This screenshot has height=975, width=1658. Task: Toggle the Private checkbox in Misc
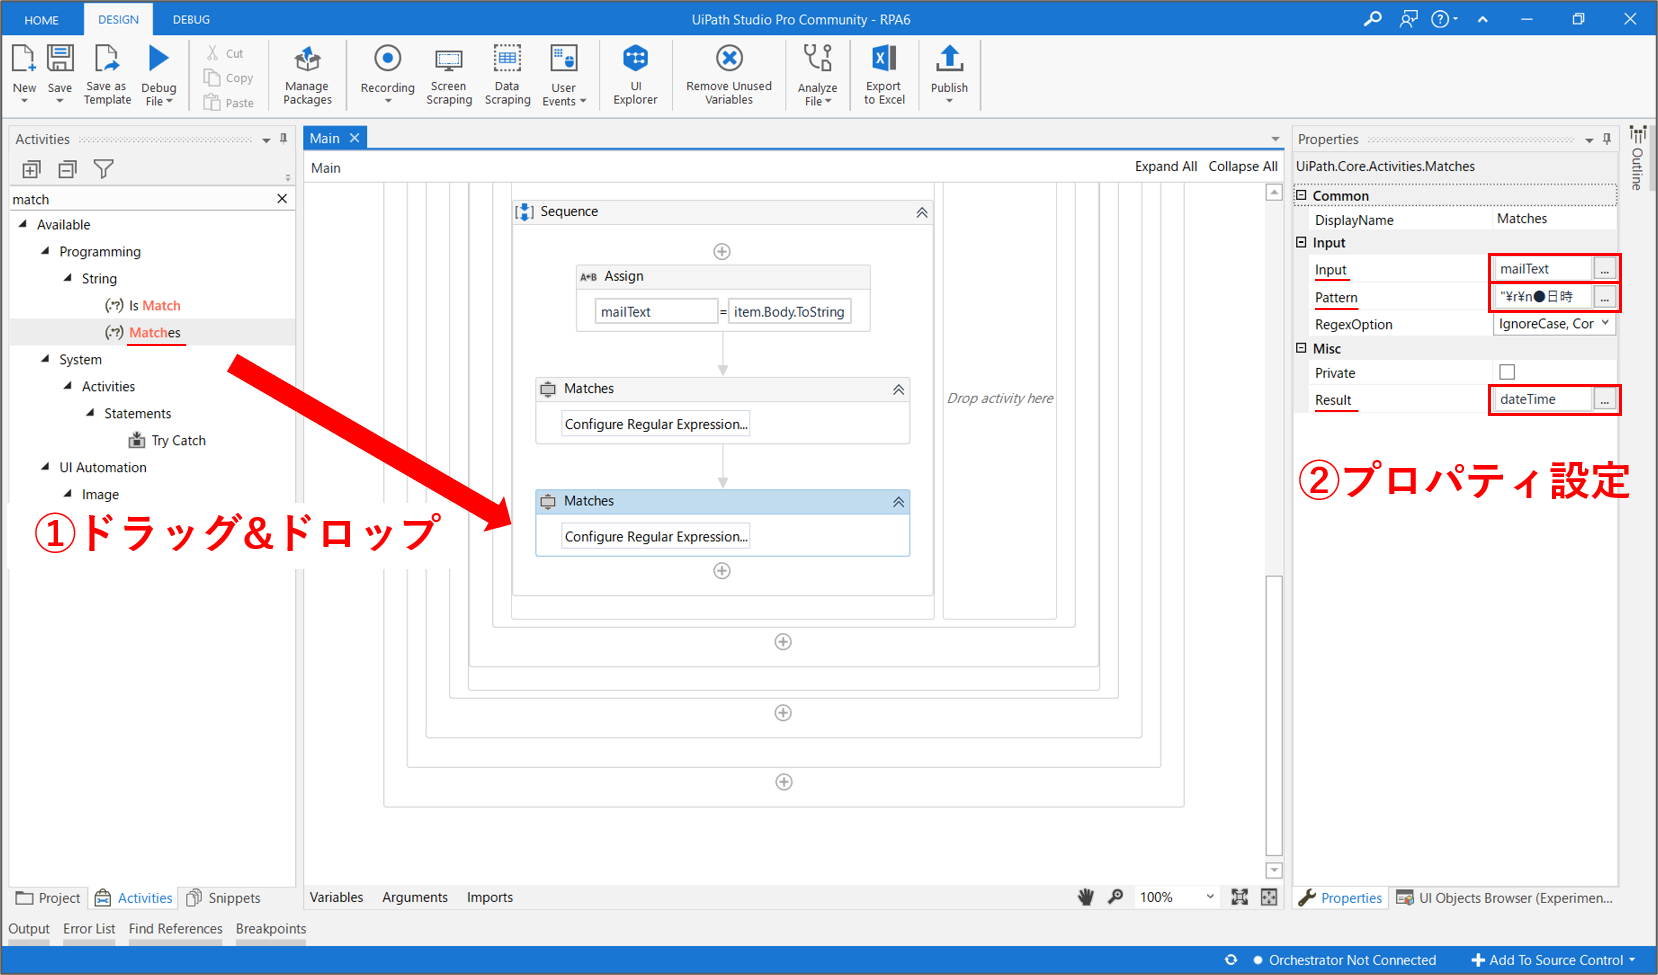1507,372
